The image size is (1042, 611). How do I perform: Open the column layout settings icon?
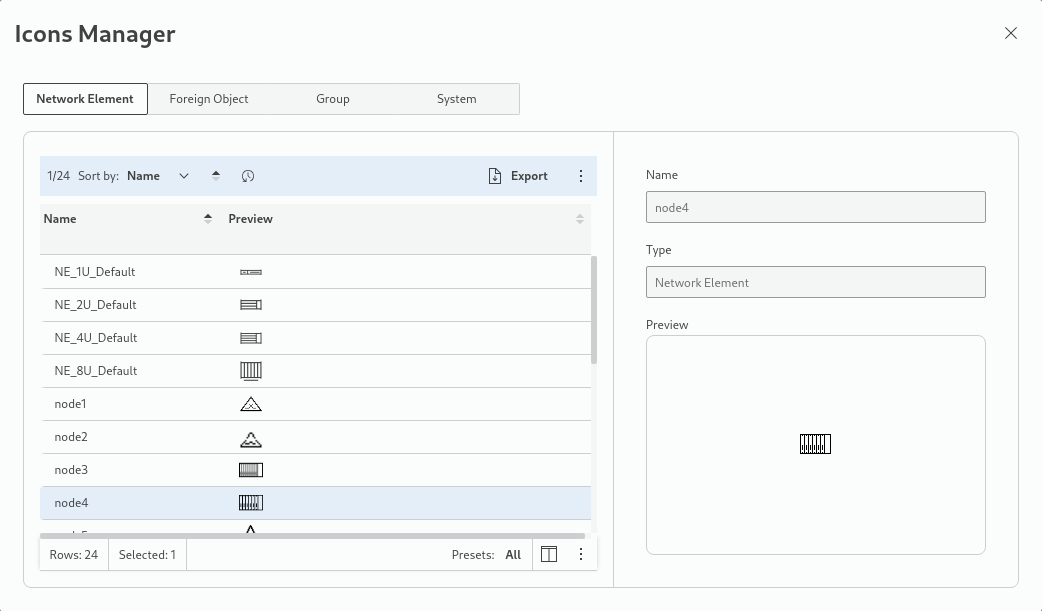549,555
